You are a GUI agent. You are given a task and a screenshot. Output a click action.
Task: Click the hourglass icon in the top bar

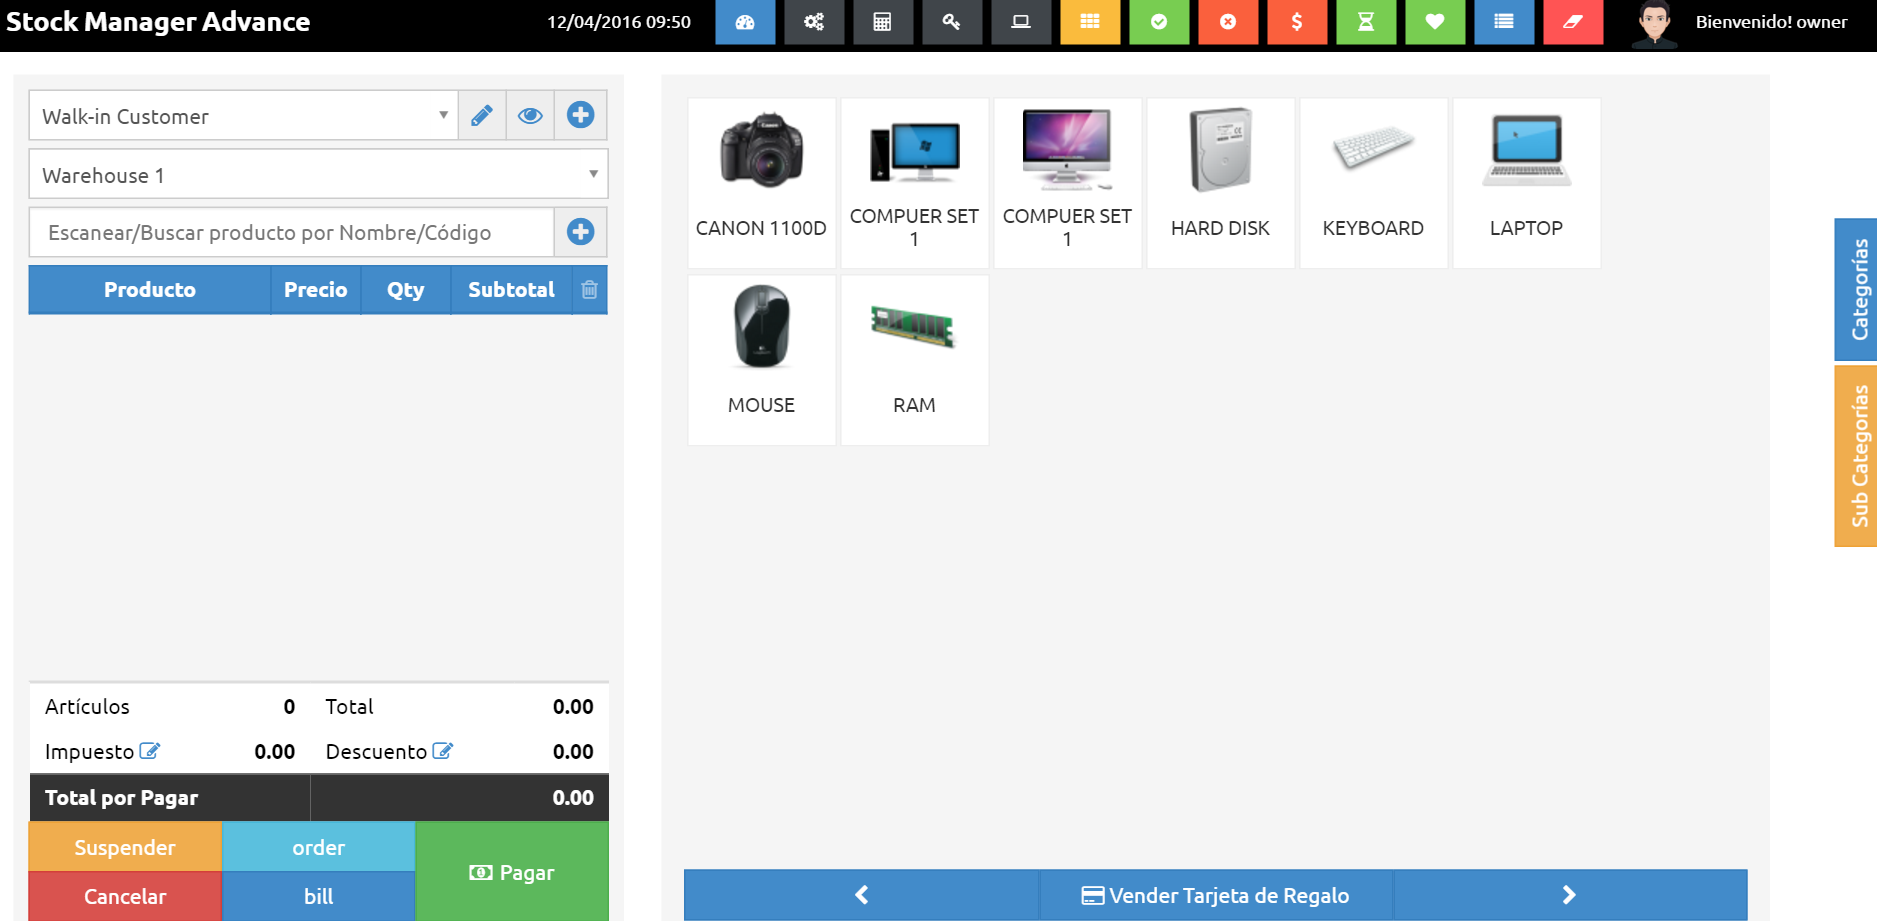pos(1365,22)
